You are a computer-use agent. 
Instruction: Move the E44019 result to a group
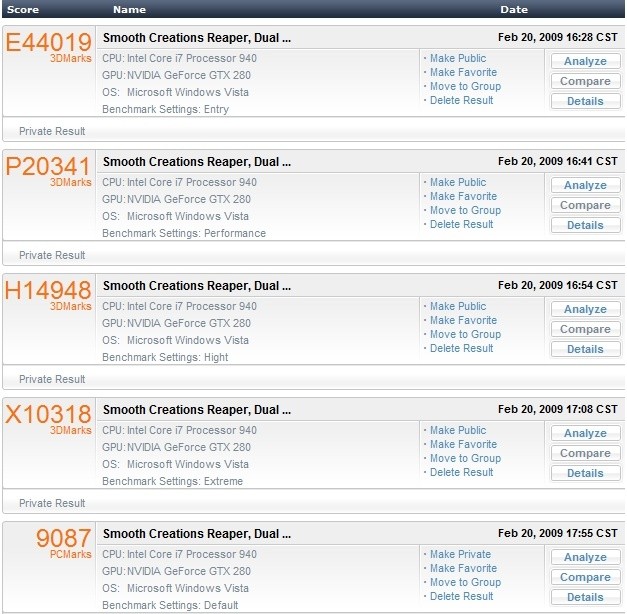coord(465,86)
